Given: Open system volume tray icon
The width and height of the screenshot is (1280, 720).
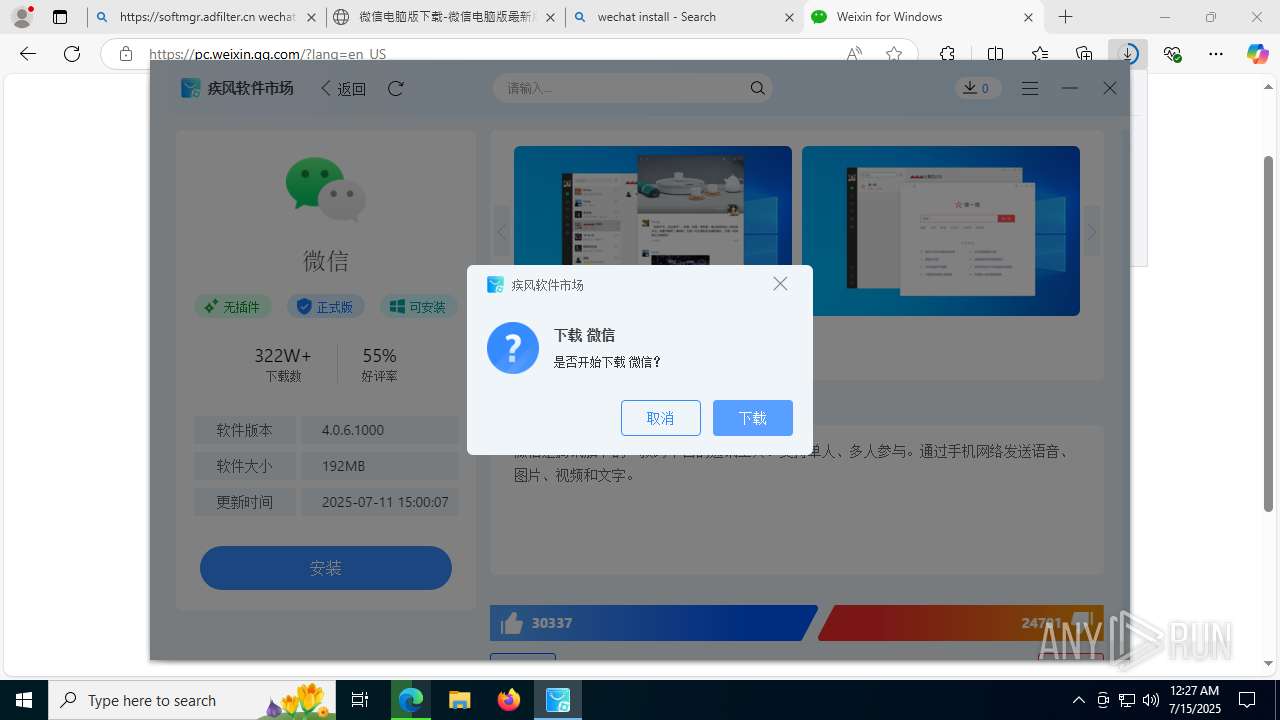Looking at the screenshot, I should click(1150, 700).
